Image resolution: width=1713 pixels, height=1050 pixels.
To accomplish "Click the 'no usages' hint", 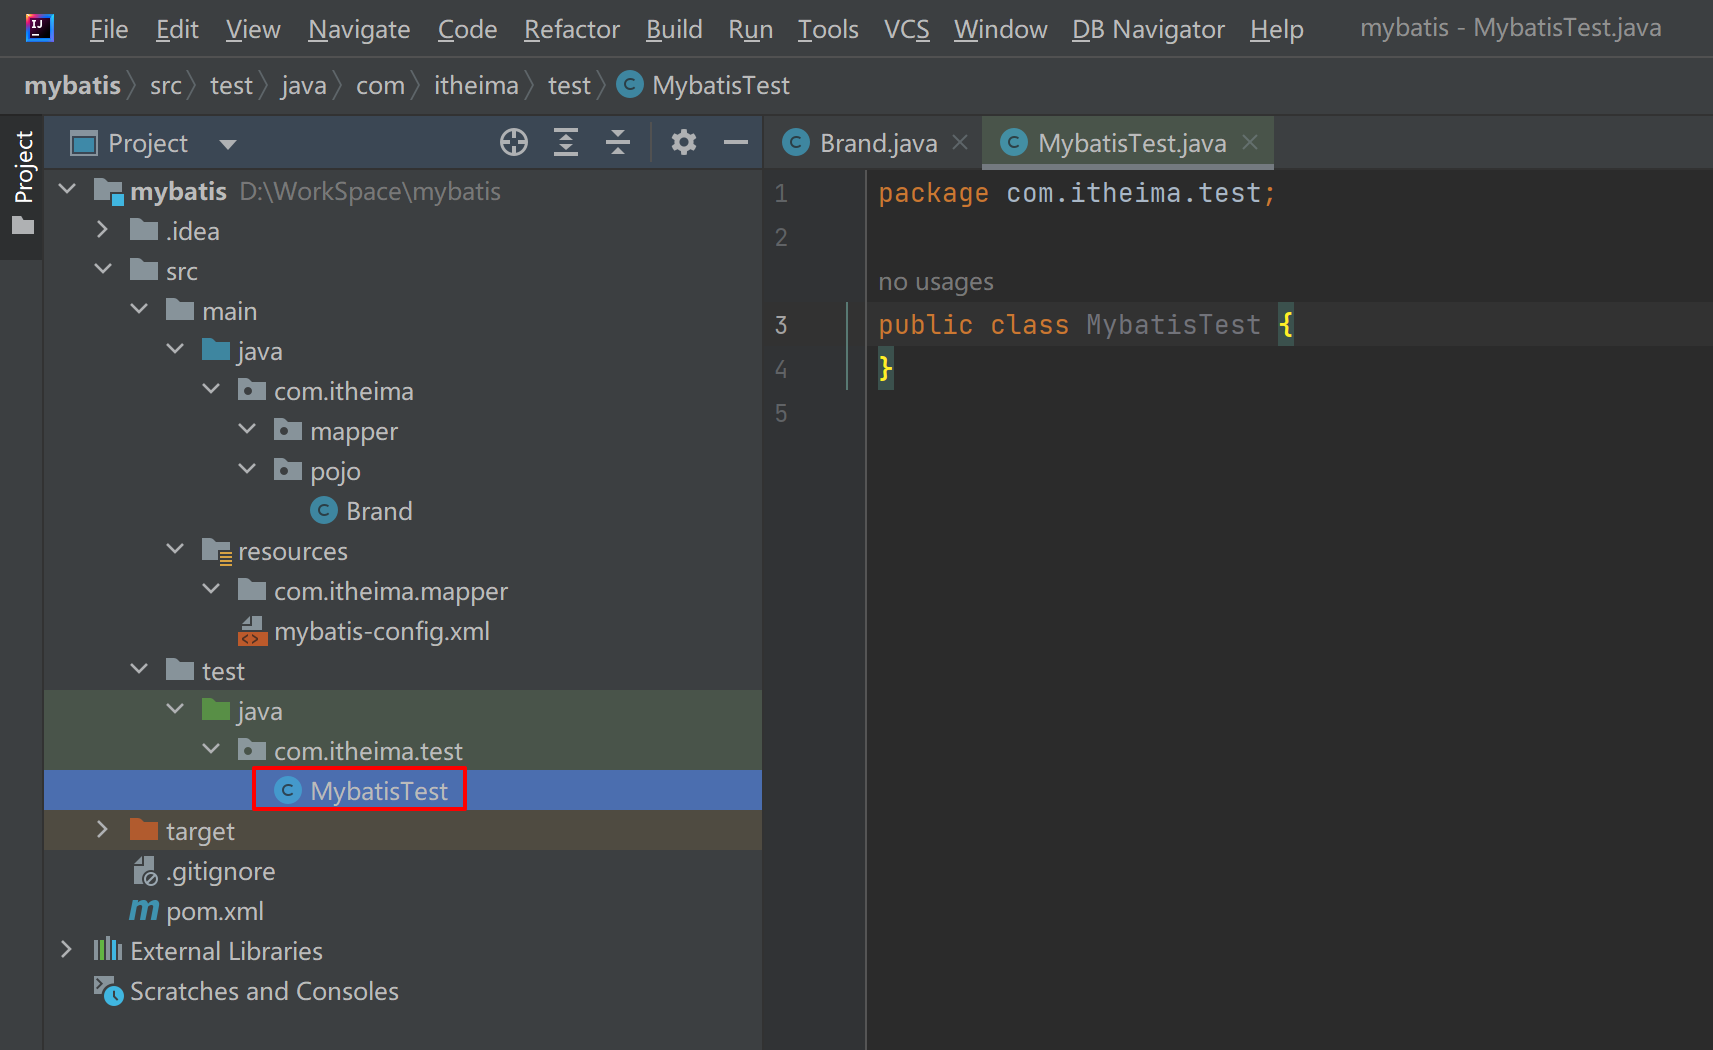I will [x=936, y=282].
